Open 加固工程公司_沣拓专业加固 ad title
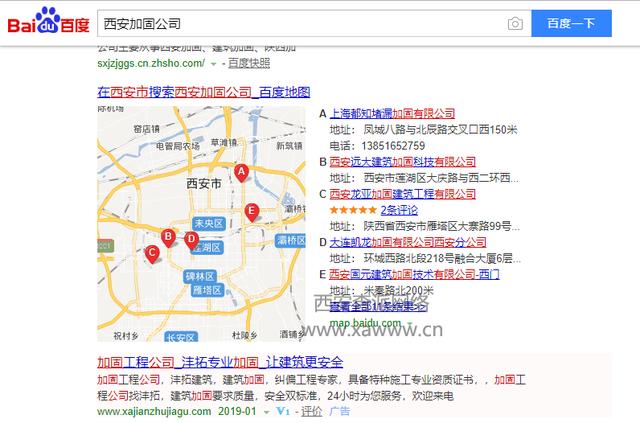This screenshot has height=423, width=640. [220, 362]
